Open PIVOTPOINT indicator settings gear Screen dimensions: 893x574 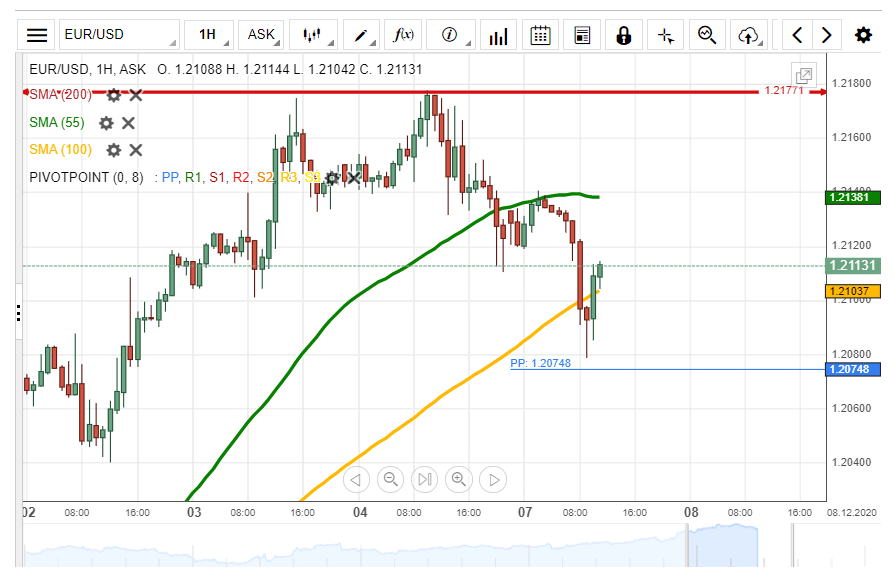[x=332, y=178]
